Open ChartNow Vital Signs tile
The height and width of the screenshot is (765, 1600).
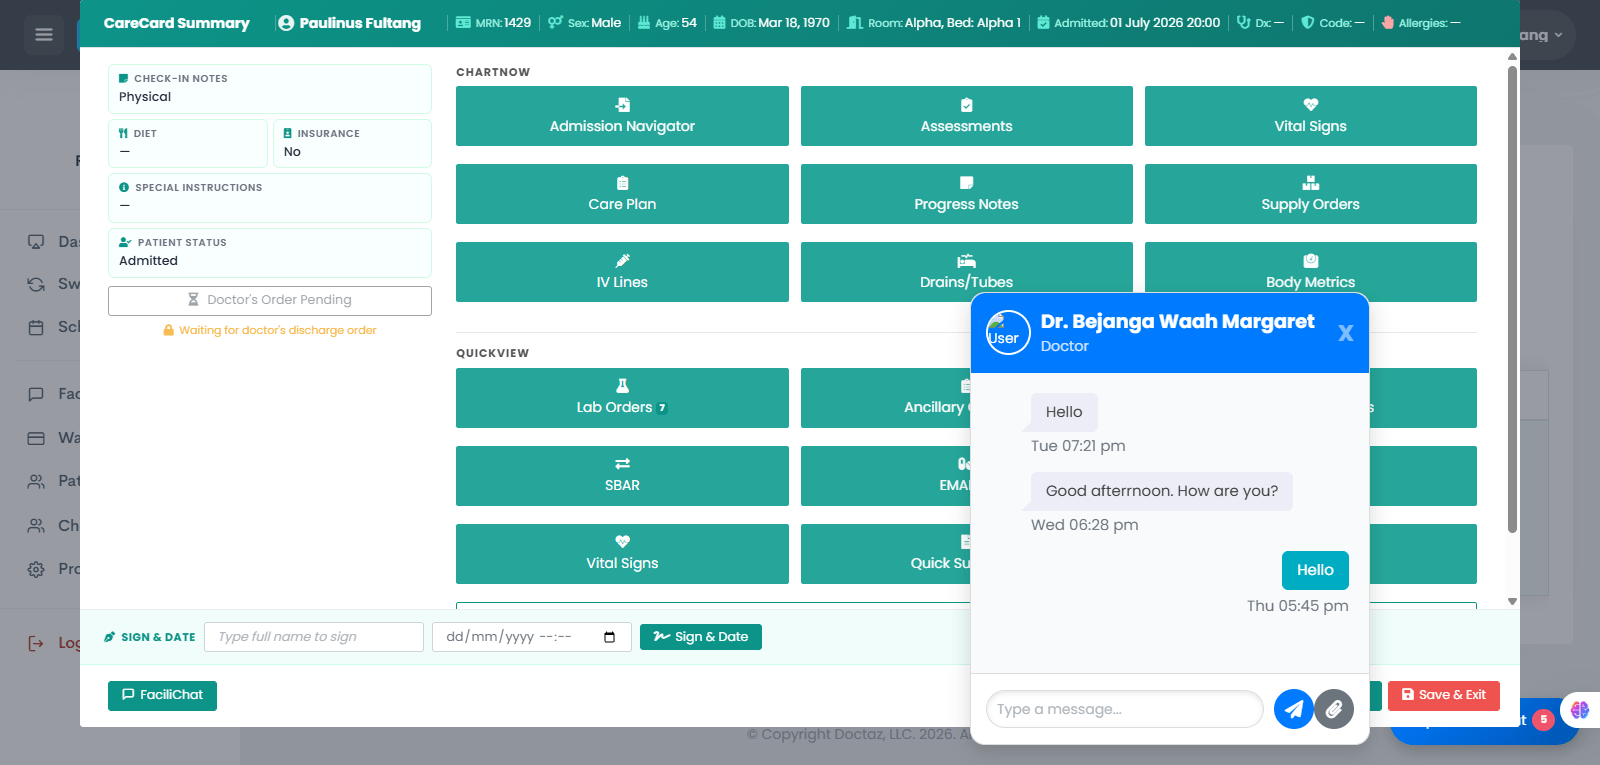tap(1310, 116)
